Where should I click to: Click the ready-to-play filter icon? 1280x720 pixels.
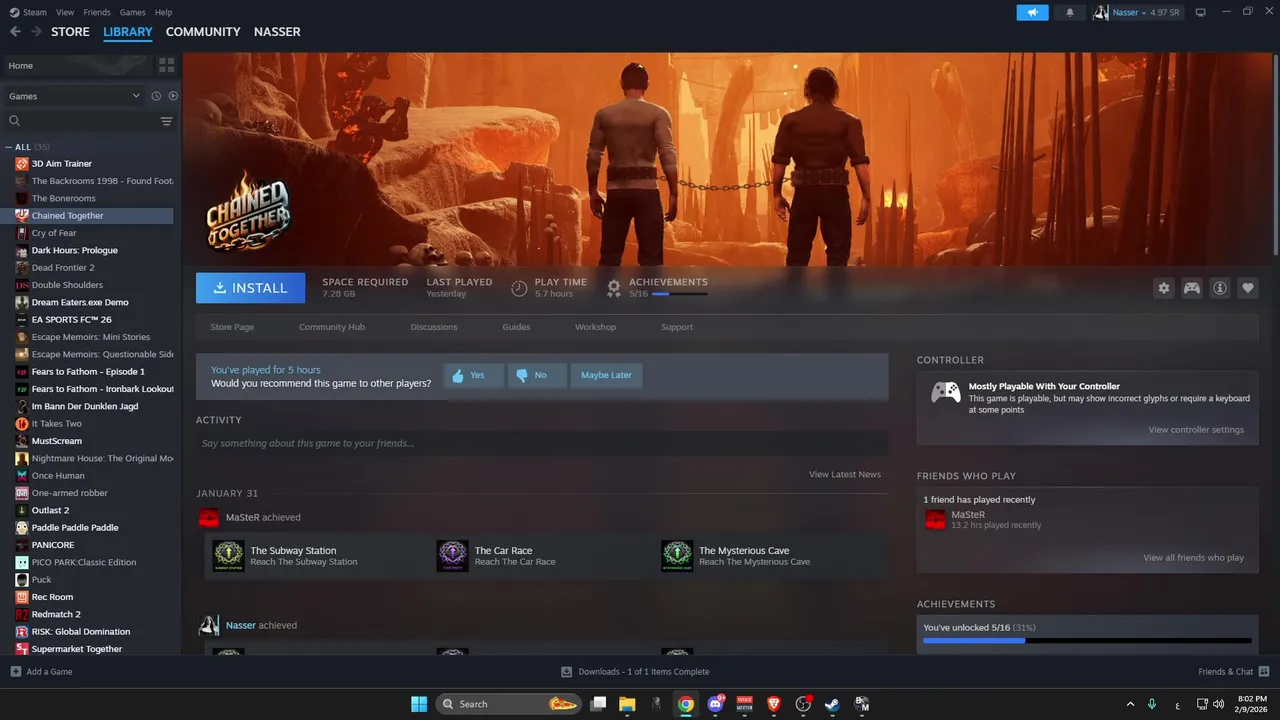[x=173, y=96]
